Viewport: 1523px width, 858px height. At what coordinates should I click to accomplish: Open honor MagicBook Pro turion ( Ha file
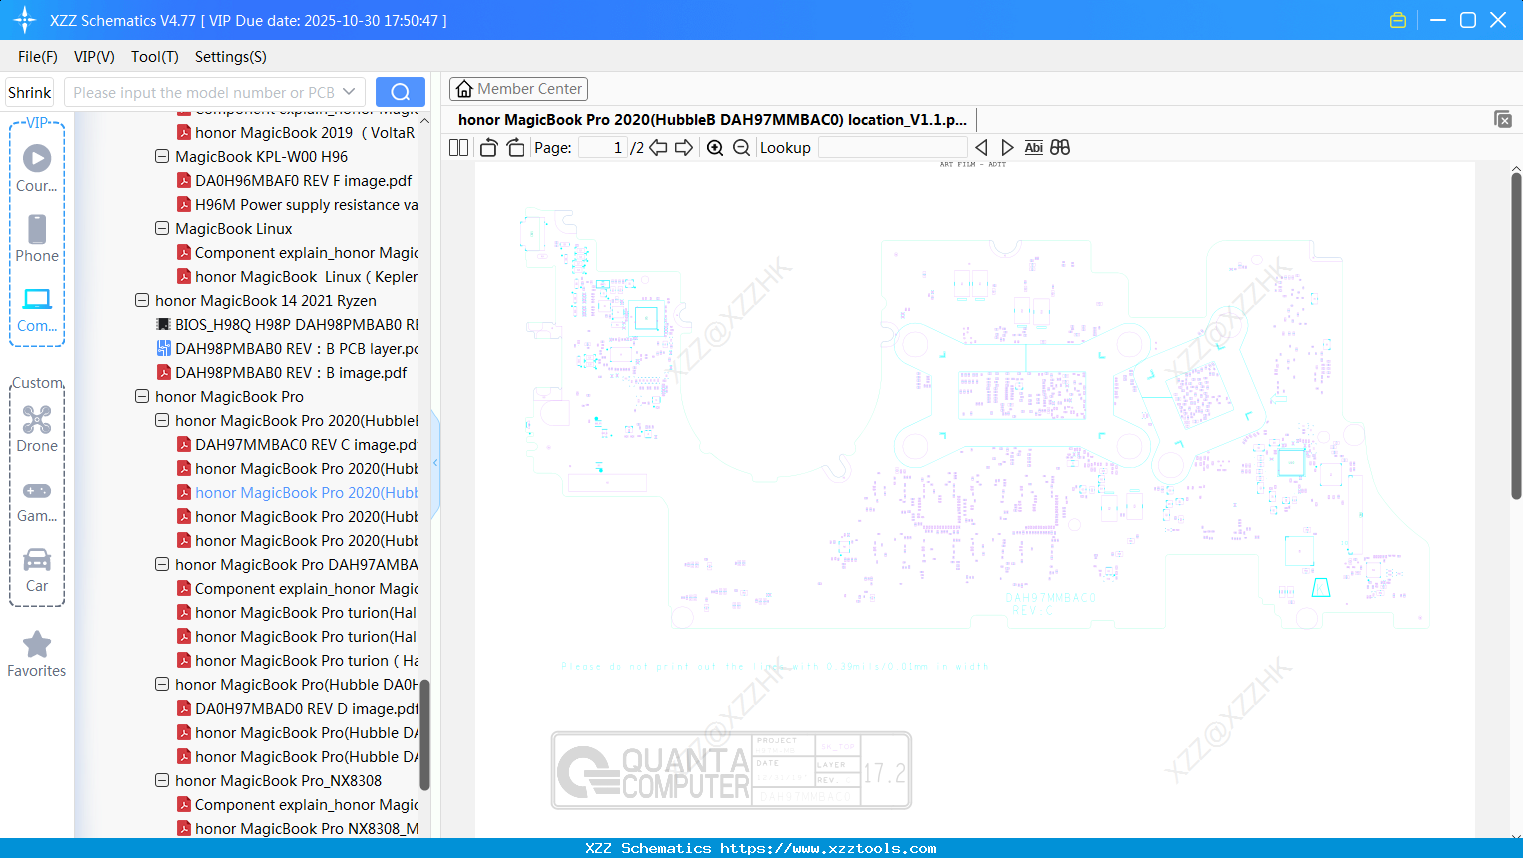coord(297,660)
